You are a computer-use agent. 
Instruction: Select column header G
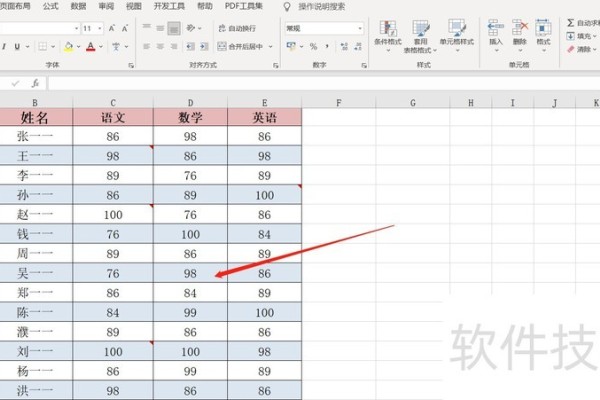pos(412,103)
